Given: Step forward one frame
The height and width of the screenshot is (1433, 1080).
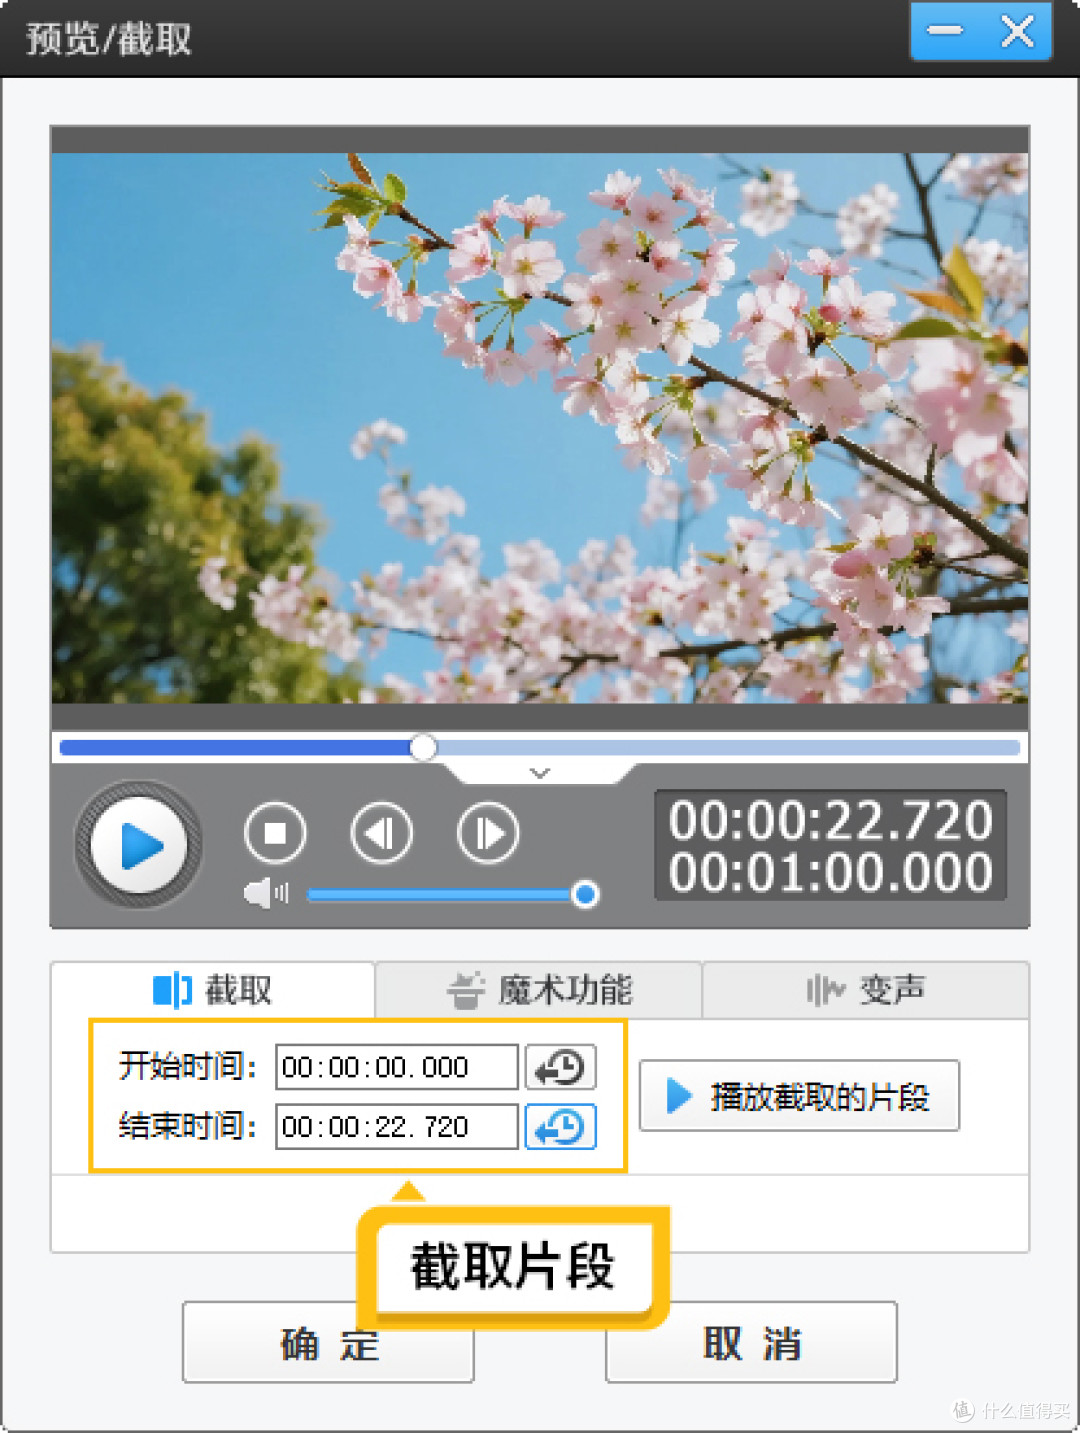Looking at the screenshot, I should (x=488, y=833).
